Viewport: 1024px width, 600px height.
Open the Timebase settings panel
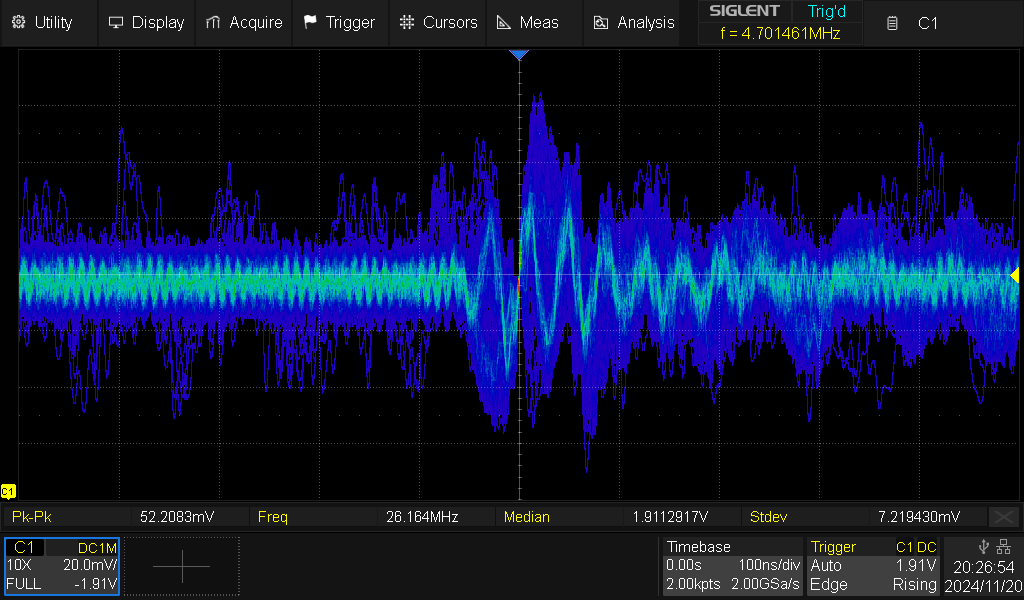[732, 566]
